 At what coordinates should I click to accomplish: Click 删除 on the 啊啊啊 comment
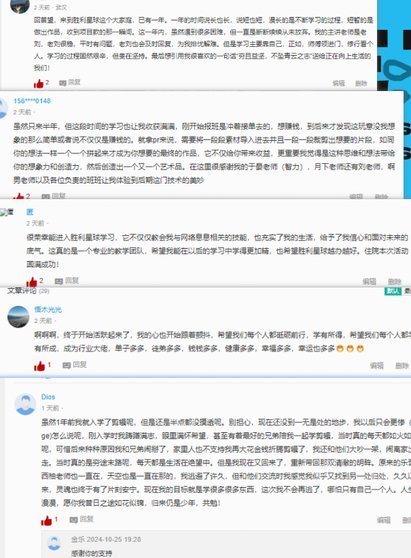[402, 365]
